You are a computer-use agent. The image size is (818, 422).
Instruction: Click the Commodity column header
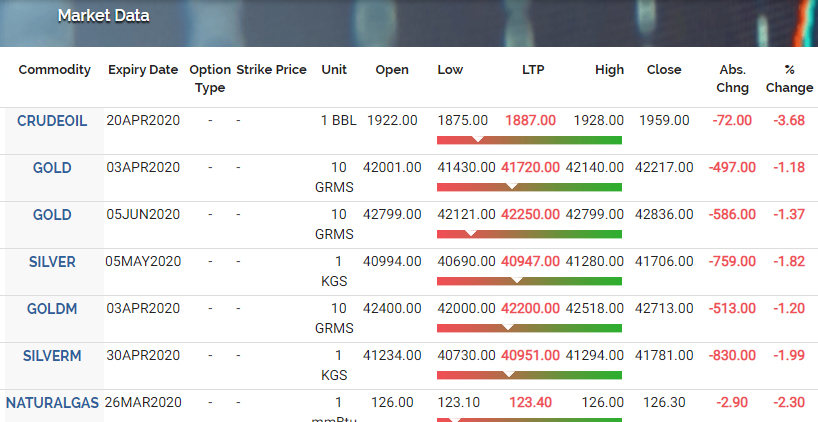pos(54,70)
